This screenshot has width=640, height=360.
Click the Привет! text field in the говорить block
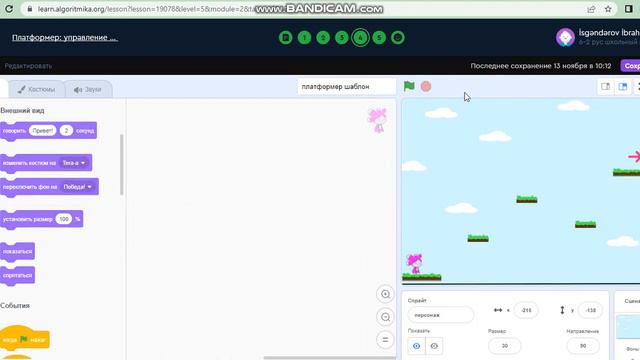[x=42, y=131]
